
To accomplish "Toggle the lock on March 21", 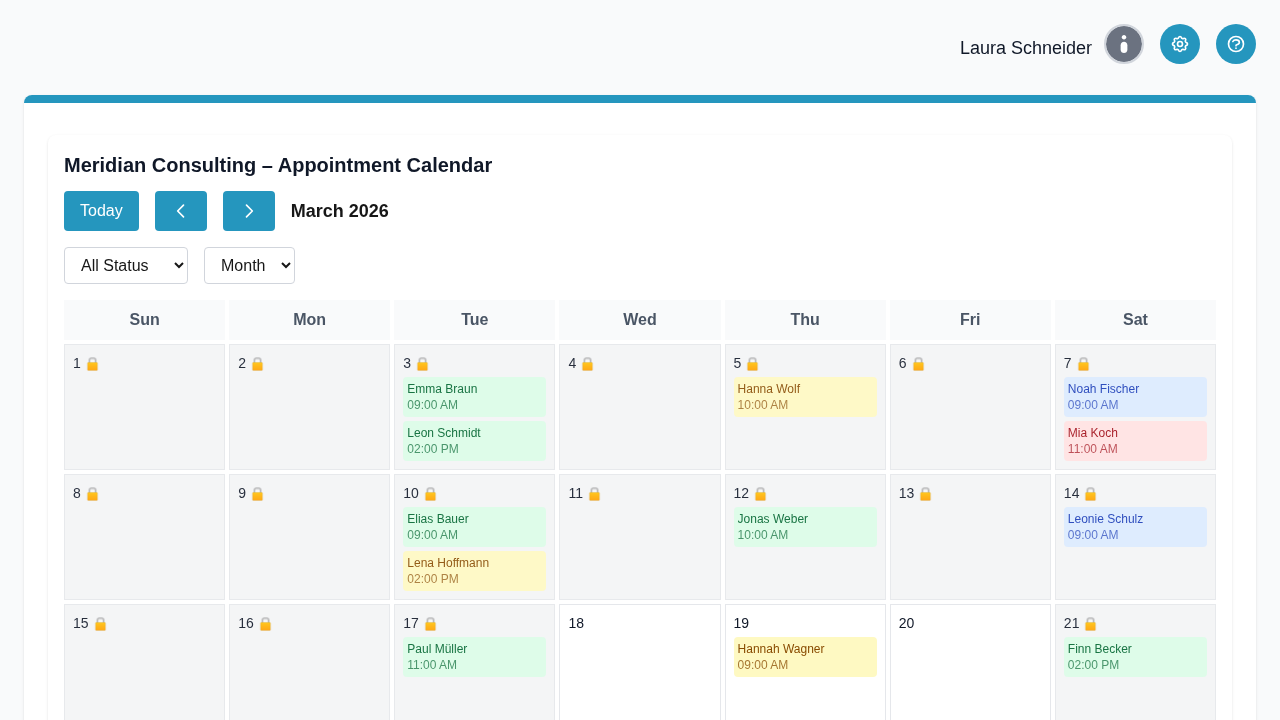I will tap(1089, 623).
